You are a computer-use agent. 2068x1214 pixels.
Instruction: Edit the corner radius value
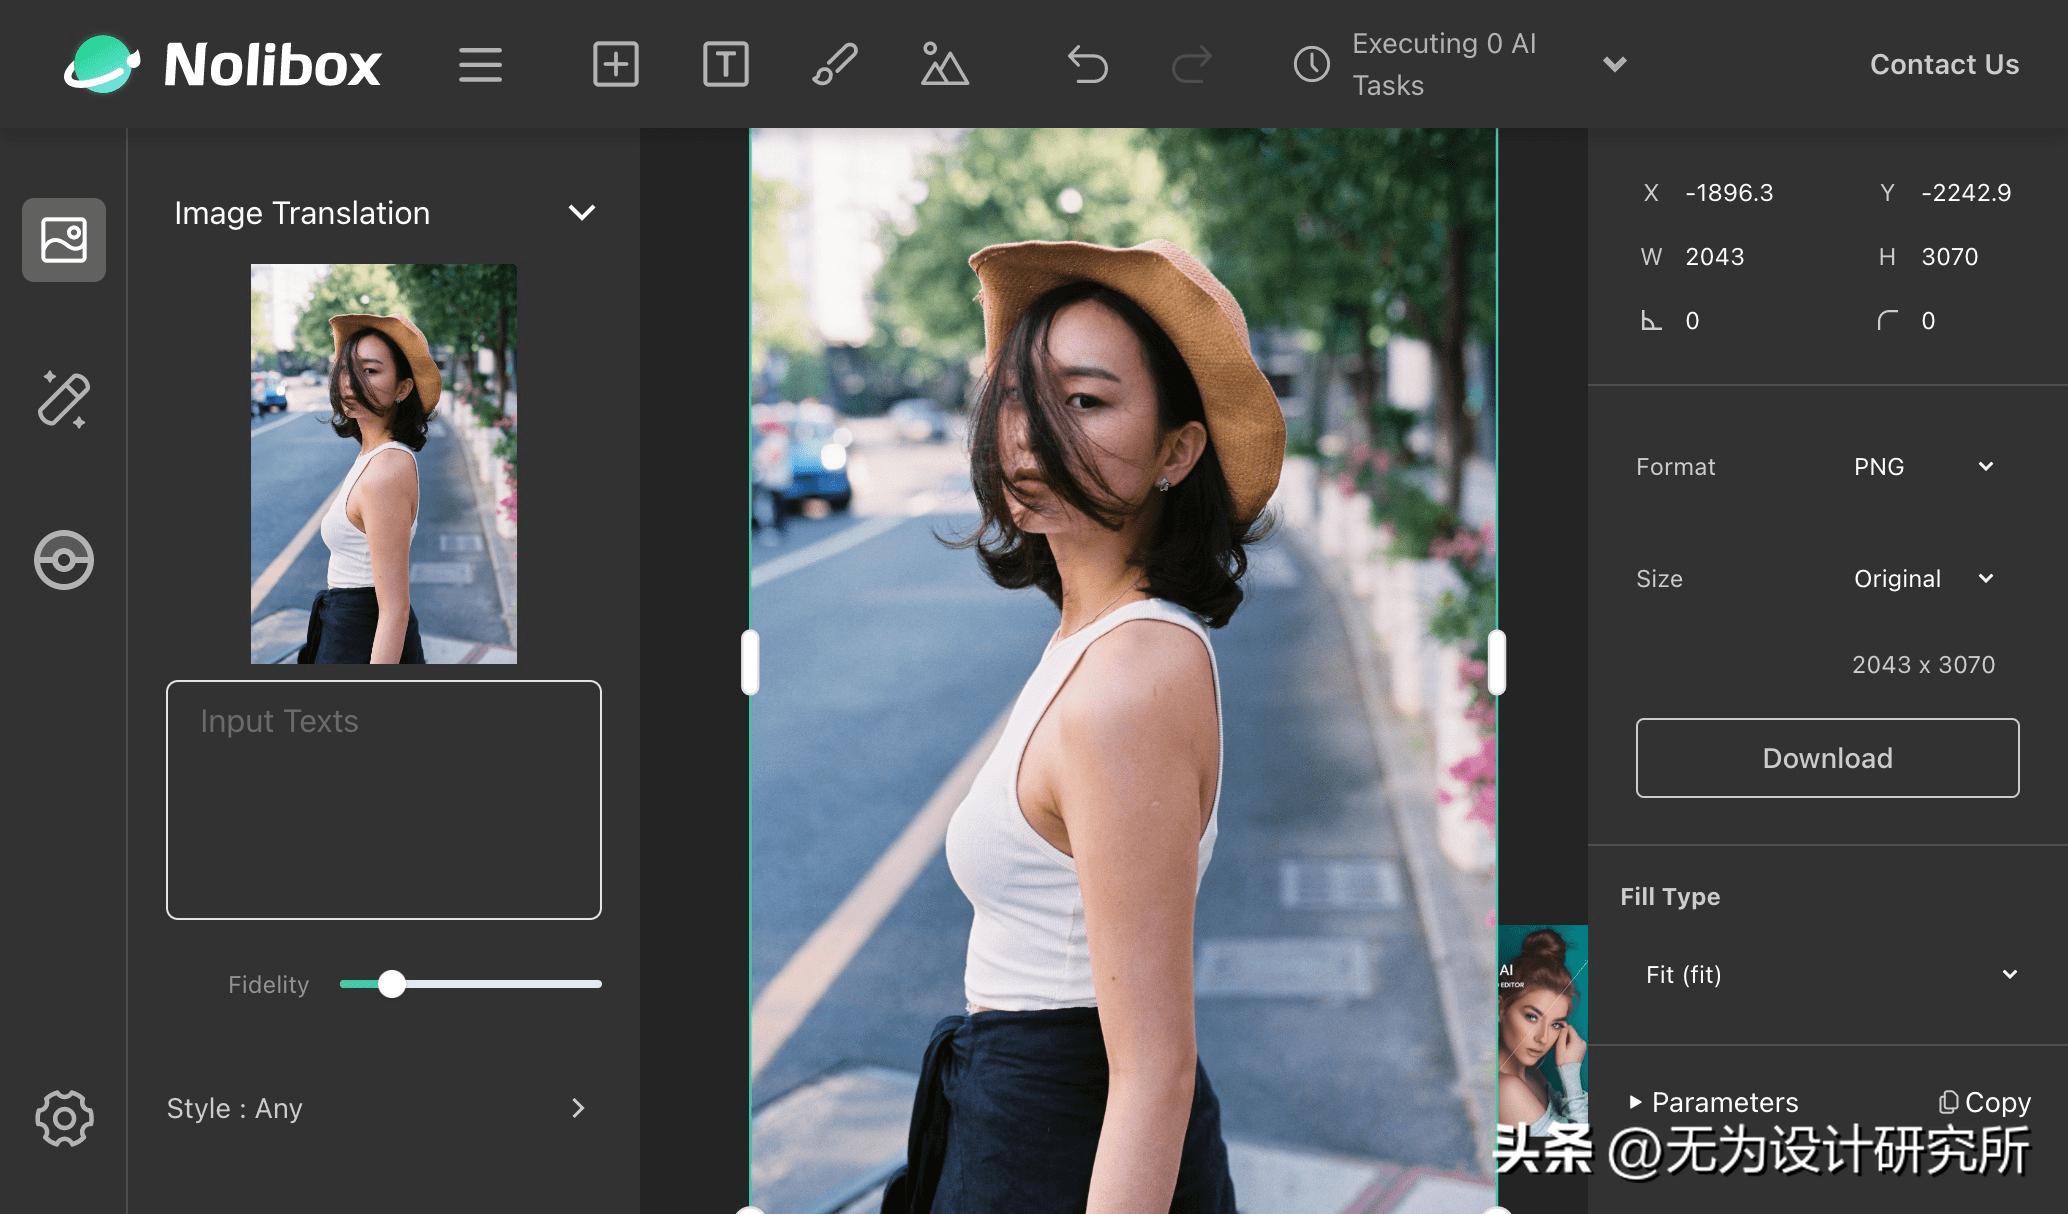pyautogui.click(x=1928, y=321)
